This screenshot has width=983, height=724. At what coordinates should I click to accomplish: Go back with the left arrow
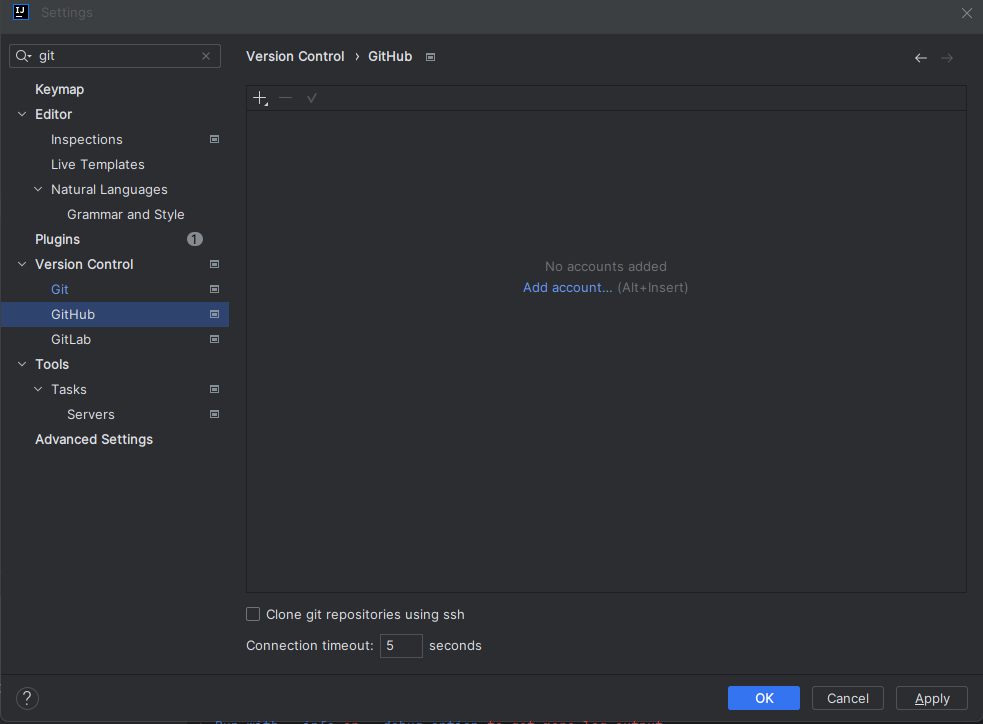[920, 58]
